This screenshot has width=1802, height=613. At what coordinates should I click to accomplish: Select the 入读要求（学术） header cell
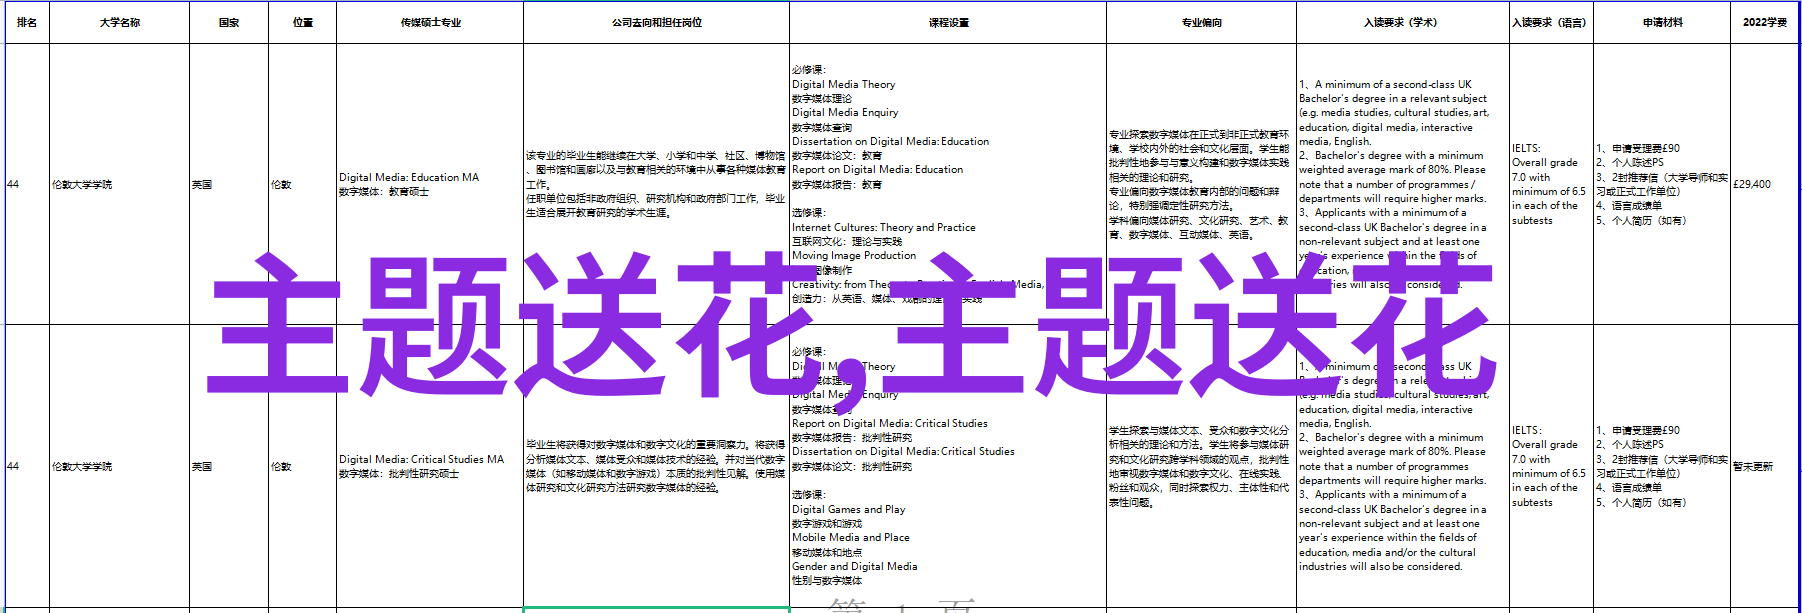click(1402, 22)
